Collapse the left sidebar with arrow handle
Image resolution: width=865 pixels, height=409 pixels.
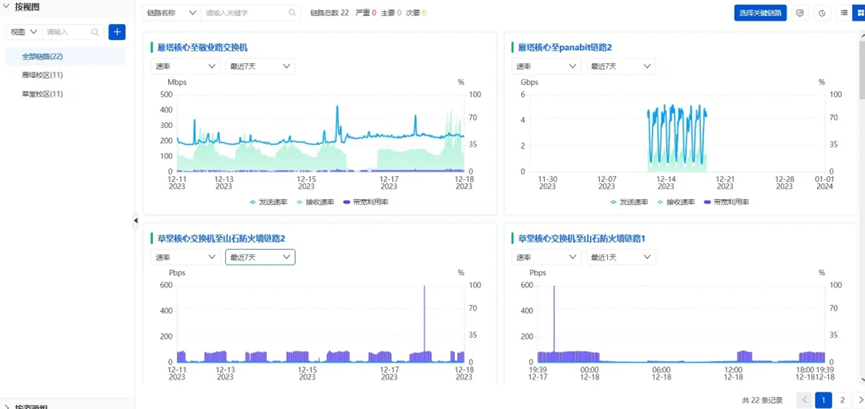(136, 221)
